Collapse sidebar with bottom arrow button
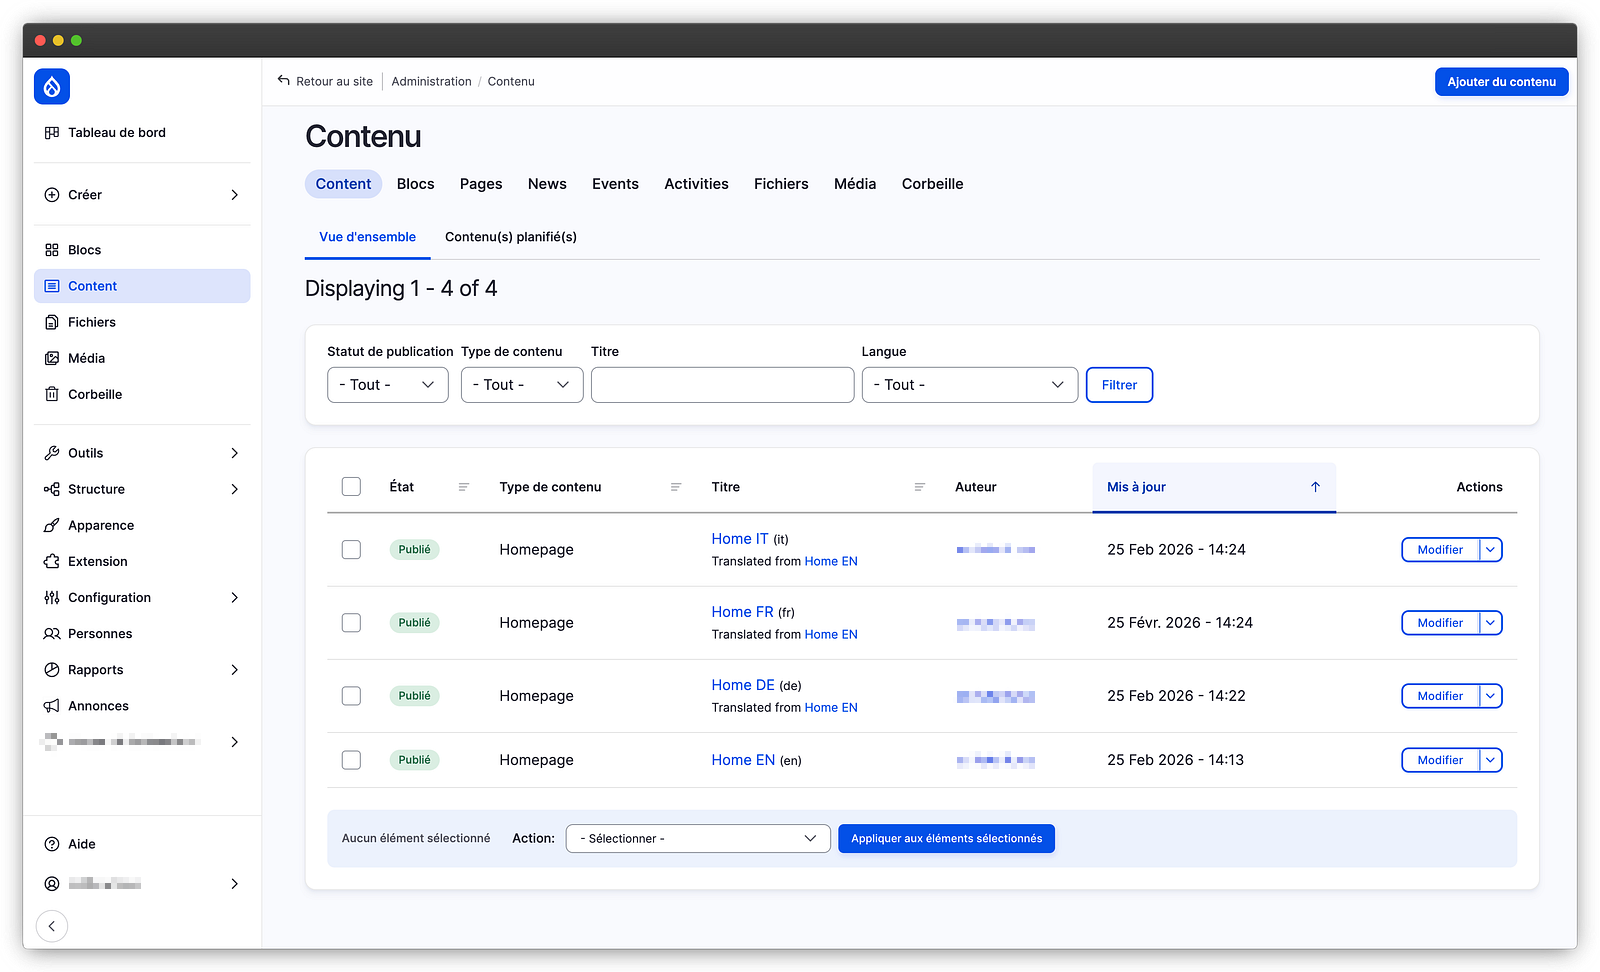This screenshot has height=972, width=1600. pyautogui.click(x=52, y=926)
